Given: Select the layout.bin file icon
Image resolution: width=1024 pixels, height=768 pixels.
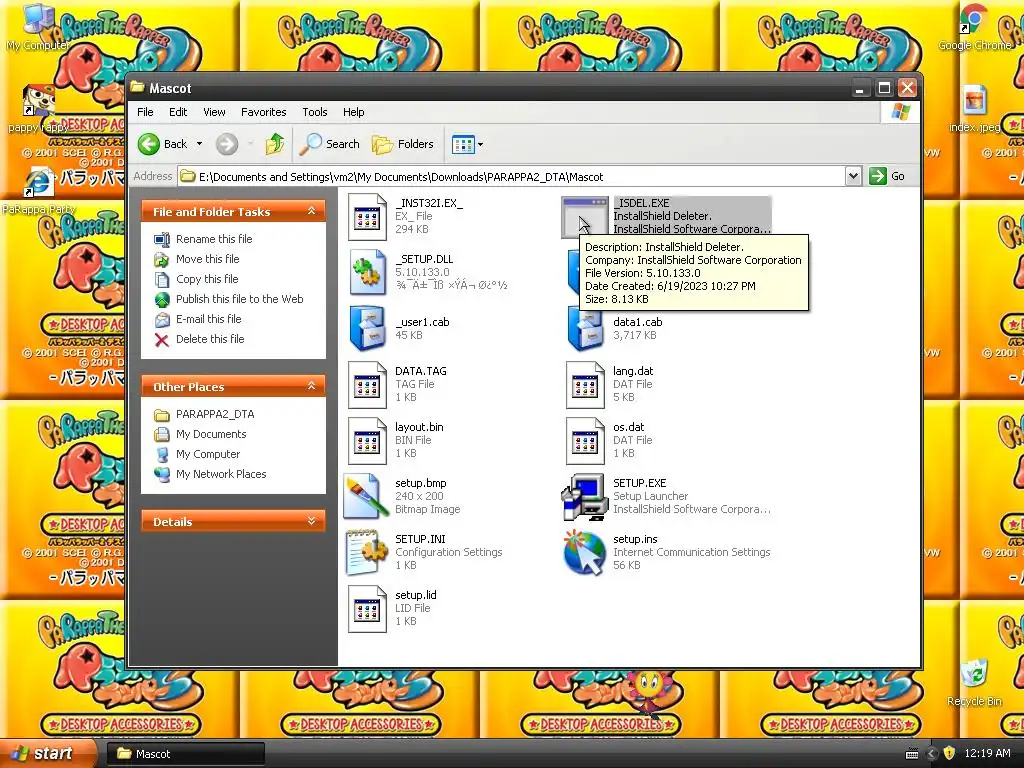Looking at the screenshot, I should 367,441.
